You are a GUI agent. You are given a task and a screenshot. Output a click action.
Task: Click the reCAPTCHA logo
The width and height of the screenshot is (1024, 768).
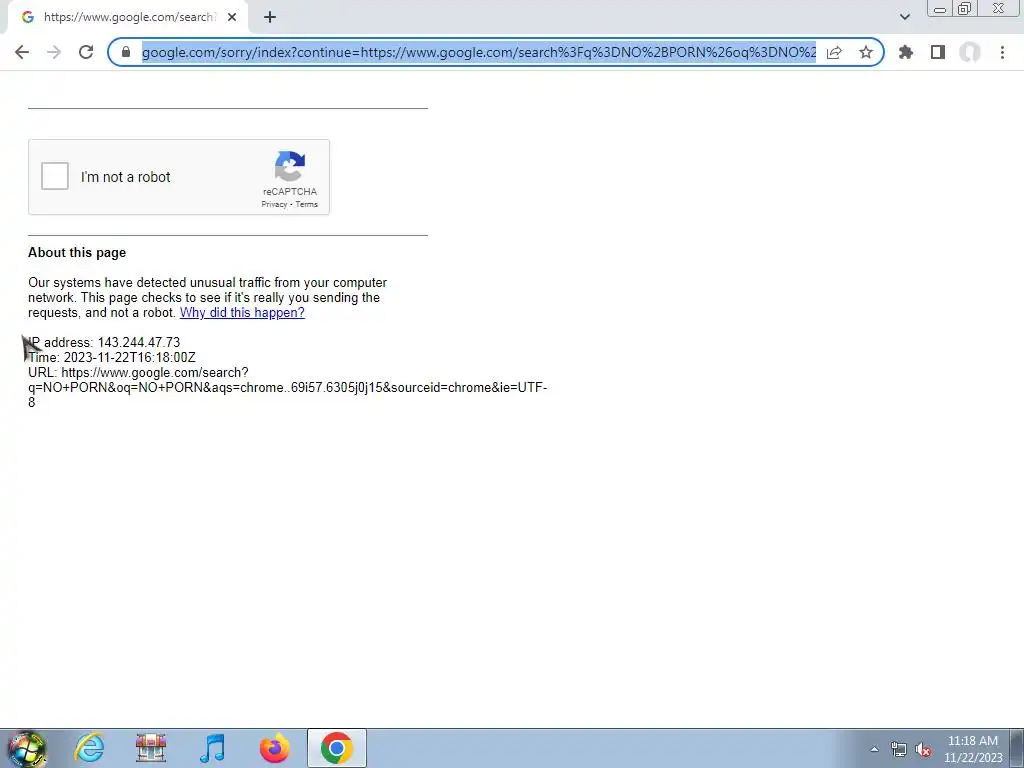pos(289,167)
